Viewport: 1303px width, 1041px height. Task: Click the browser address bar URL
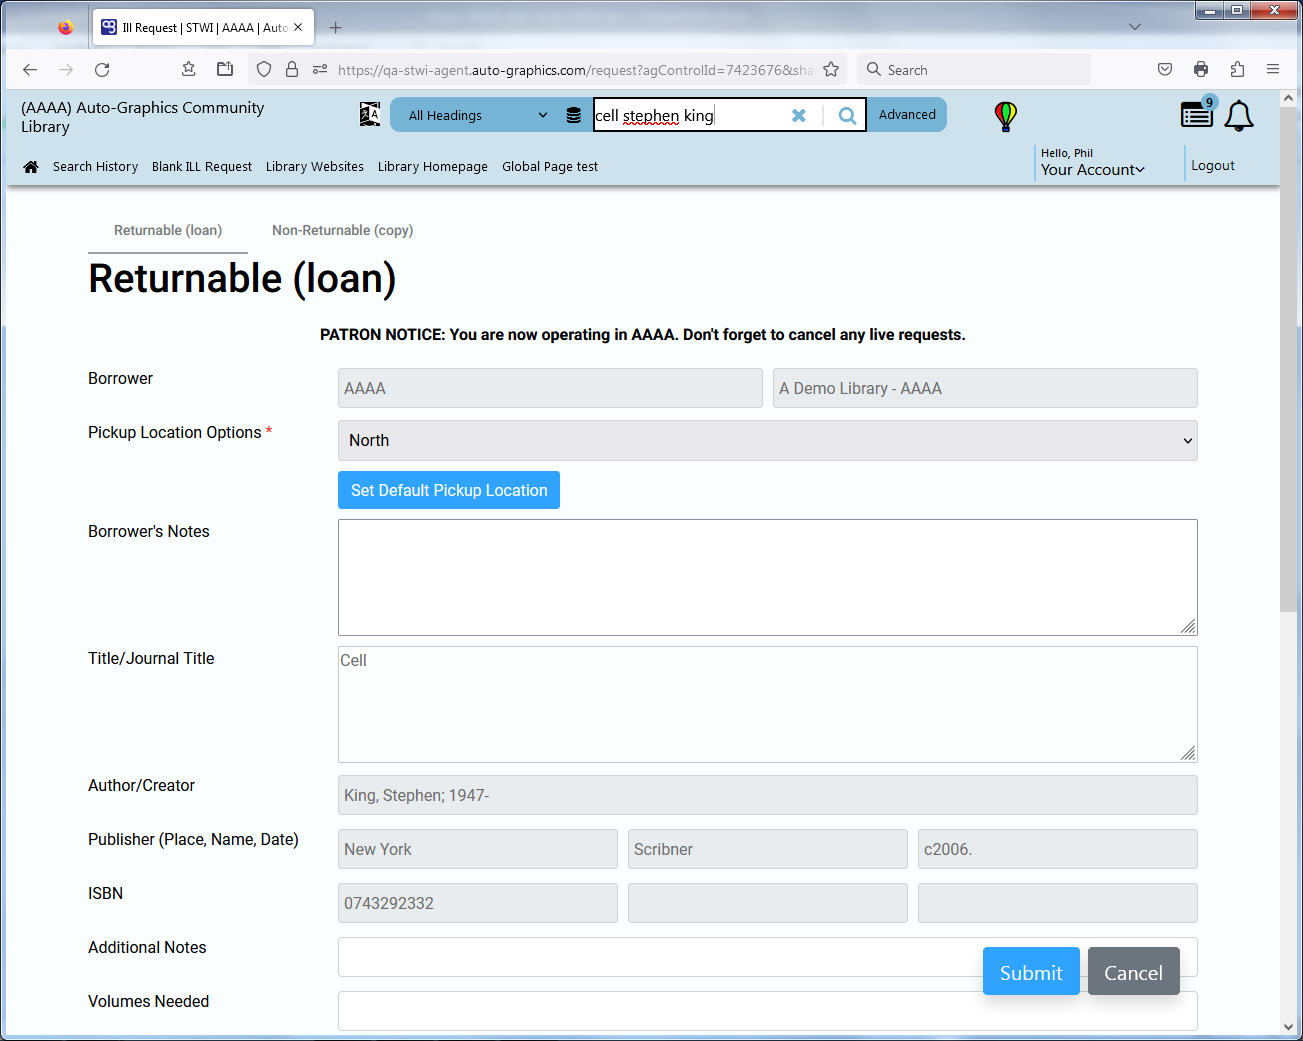click(575, 70)
